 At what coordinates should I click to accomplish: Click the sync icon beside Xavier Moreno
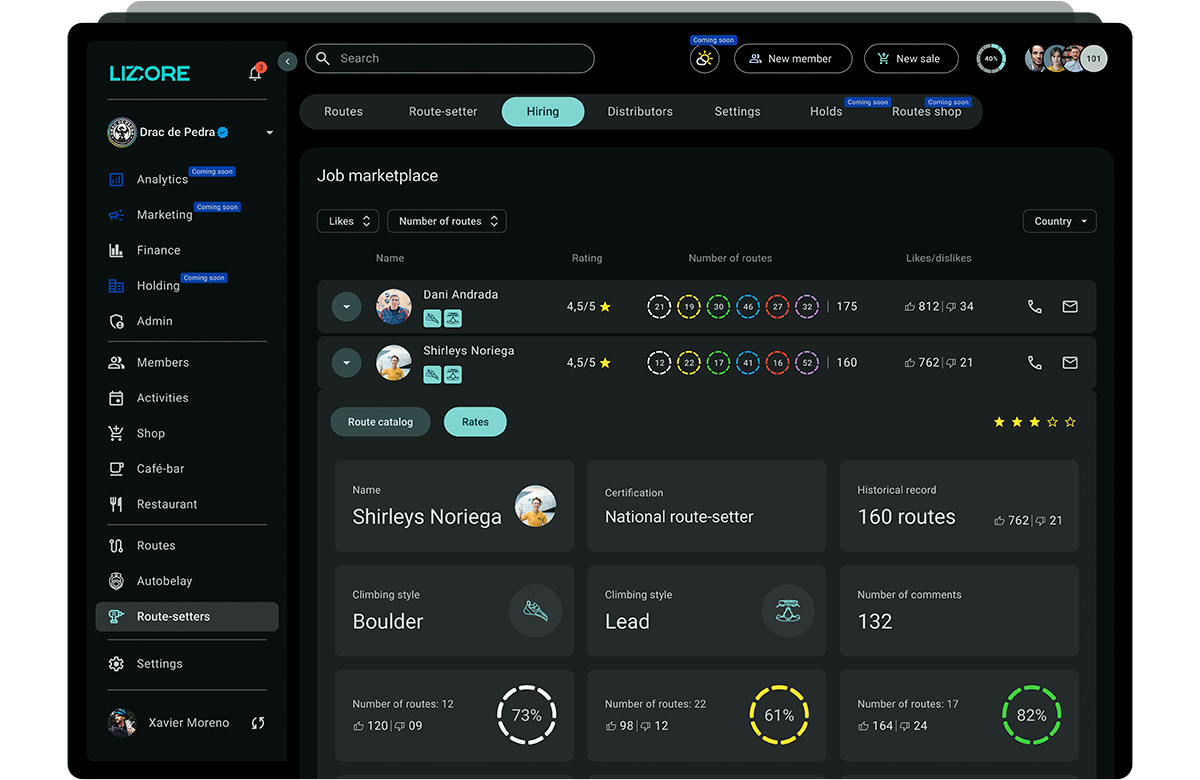point(258,723)
